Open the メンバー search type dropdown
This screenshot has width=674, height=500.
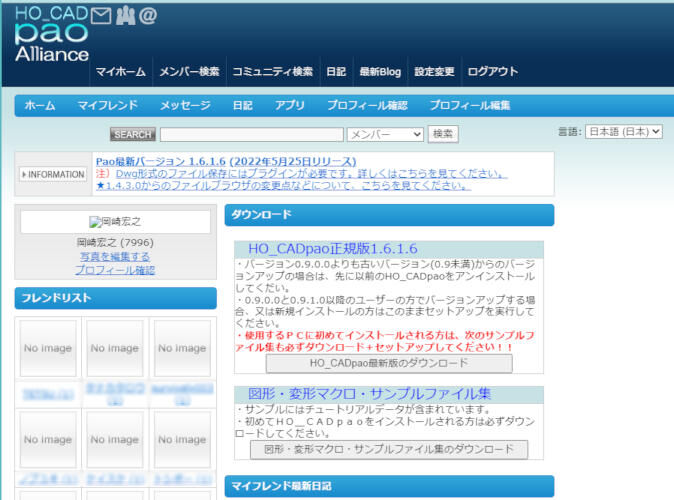385,135
